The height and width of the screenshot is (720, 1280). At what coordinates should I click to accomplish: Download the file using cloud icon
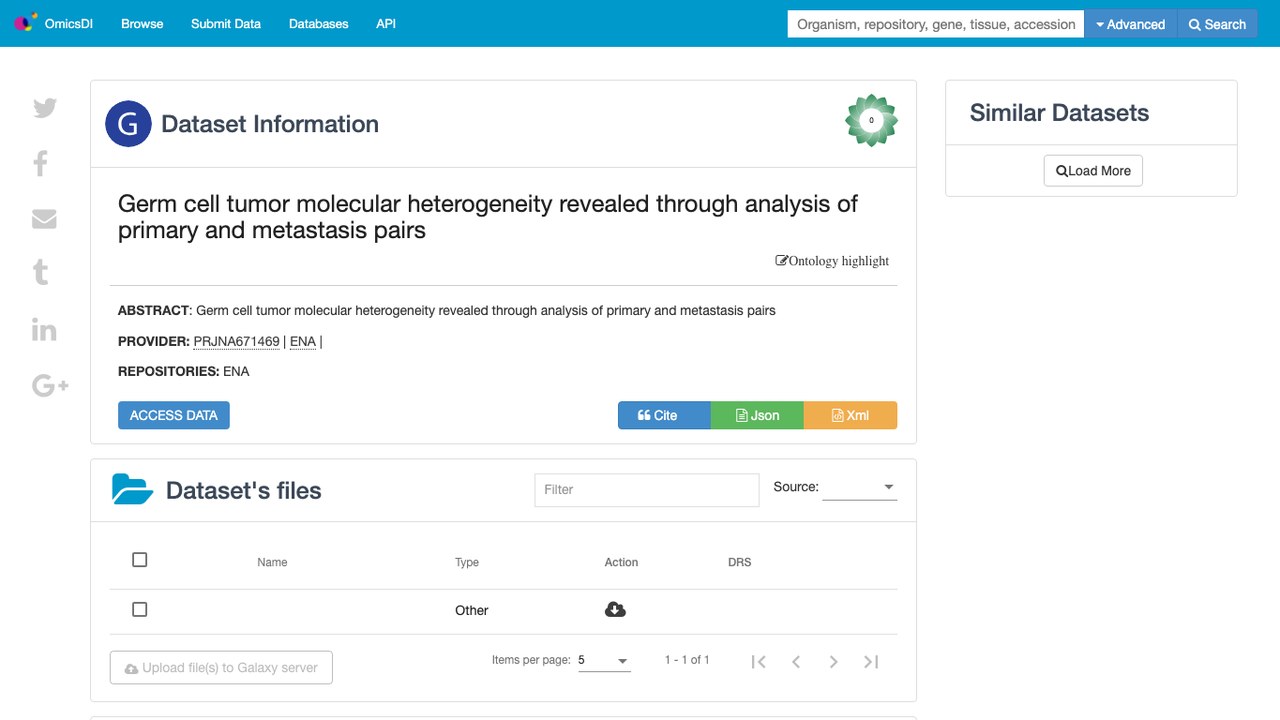tap(615, 610)
